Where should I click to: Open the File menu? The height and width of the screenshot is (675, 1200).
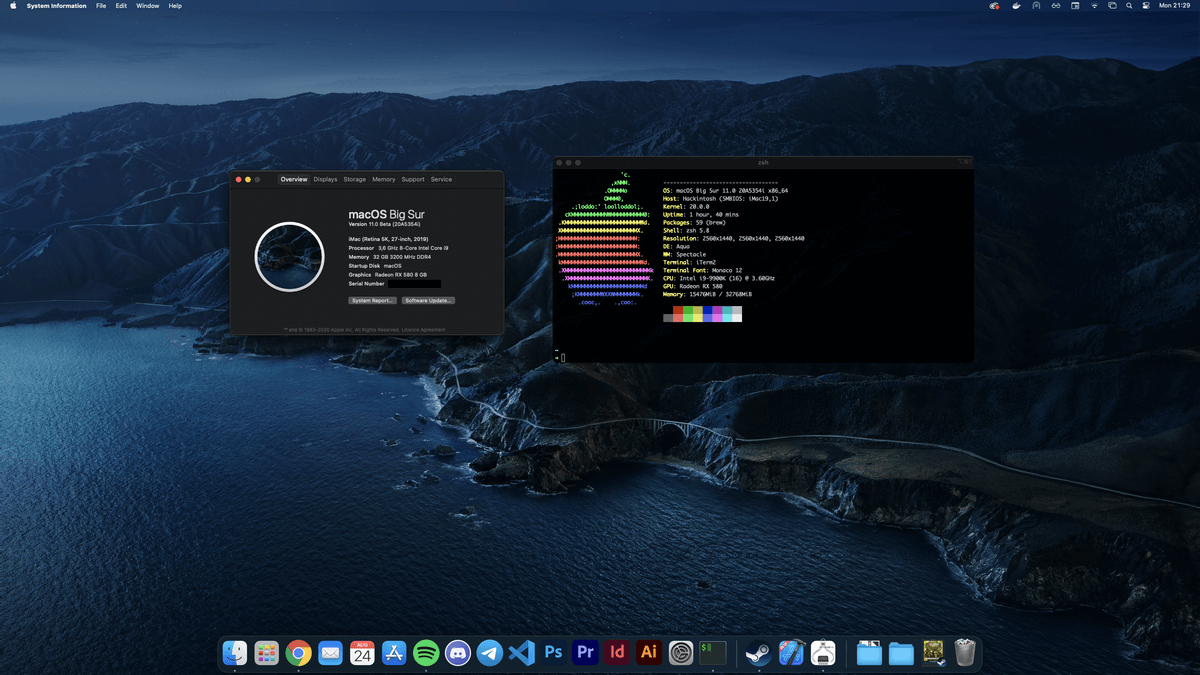(x=101, y=6)
